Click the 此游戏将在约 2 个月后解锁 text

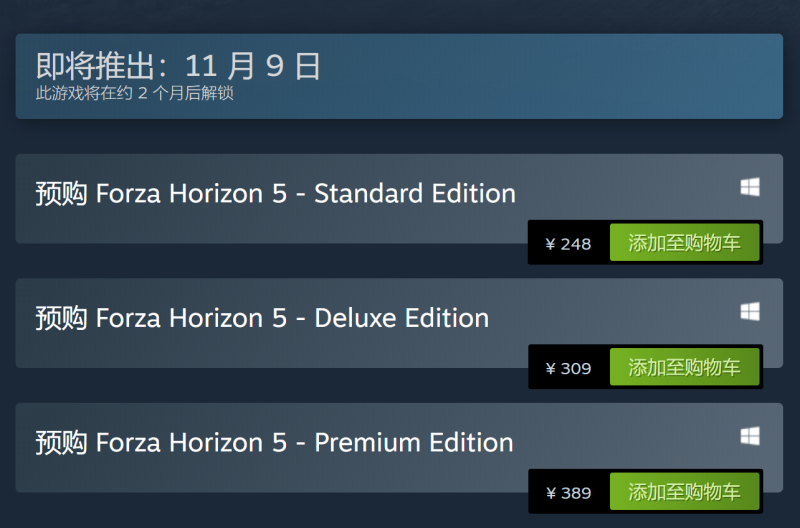tap(135, 93)
